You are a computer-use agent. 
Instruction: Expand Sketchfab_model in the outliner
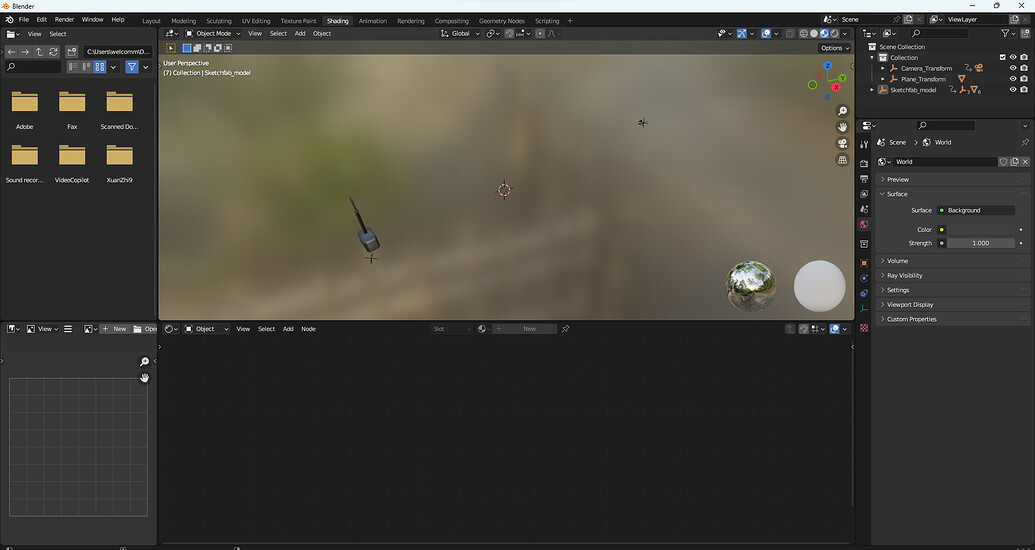pos(873,90)
